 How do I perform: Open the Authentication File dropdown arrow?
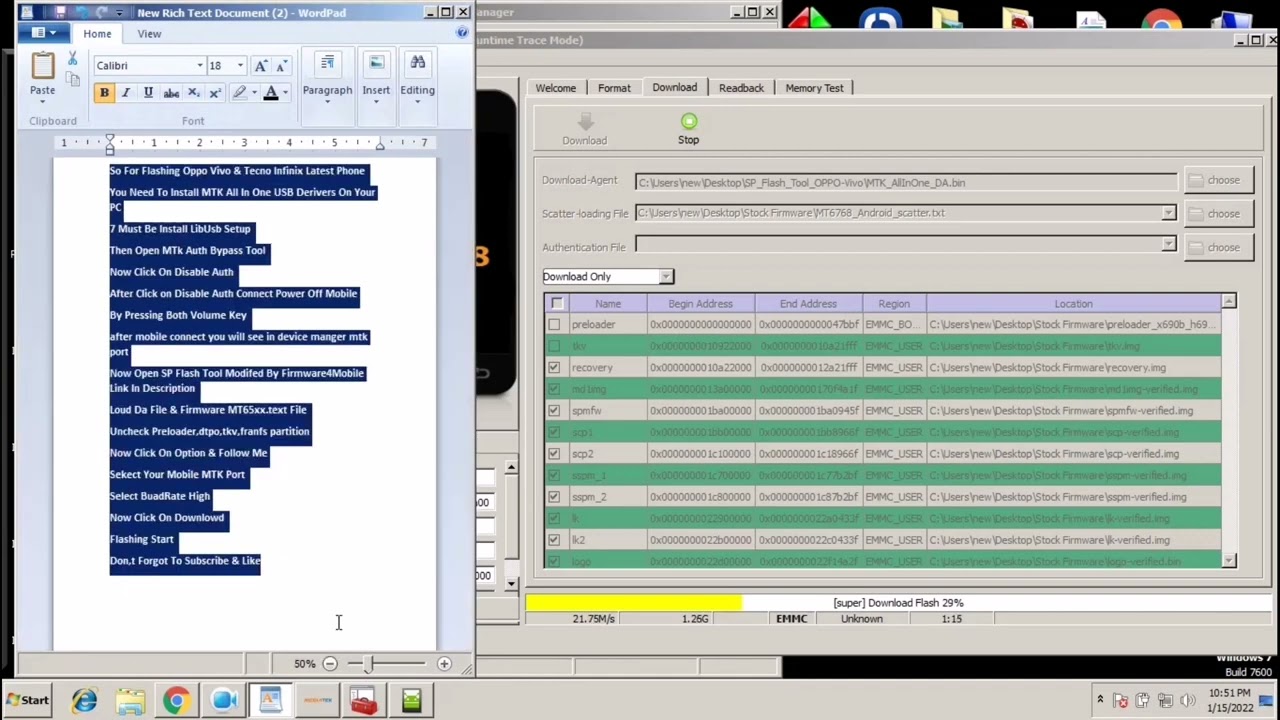pos(1168,245)
